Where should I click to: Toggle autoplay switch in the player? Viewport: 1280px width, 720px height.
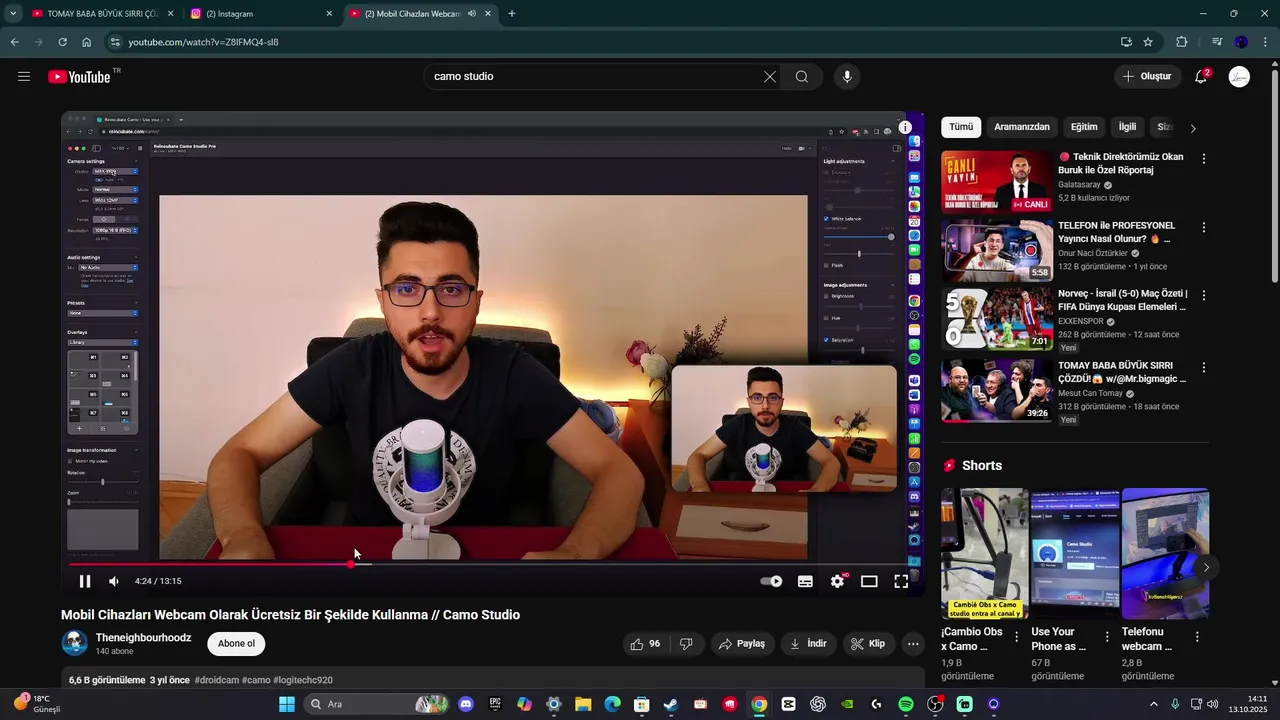(771, 581)
